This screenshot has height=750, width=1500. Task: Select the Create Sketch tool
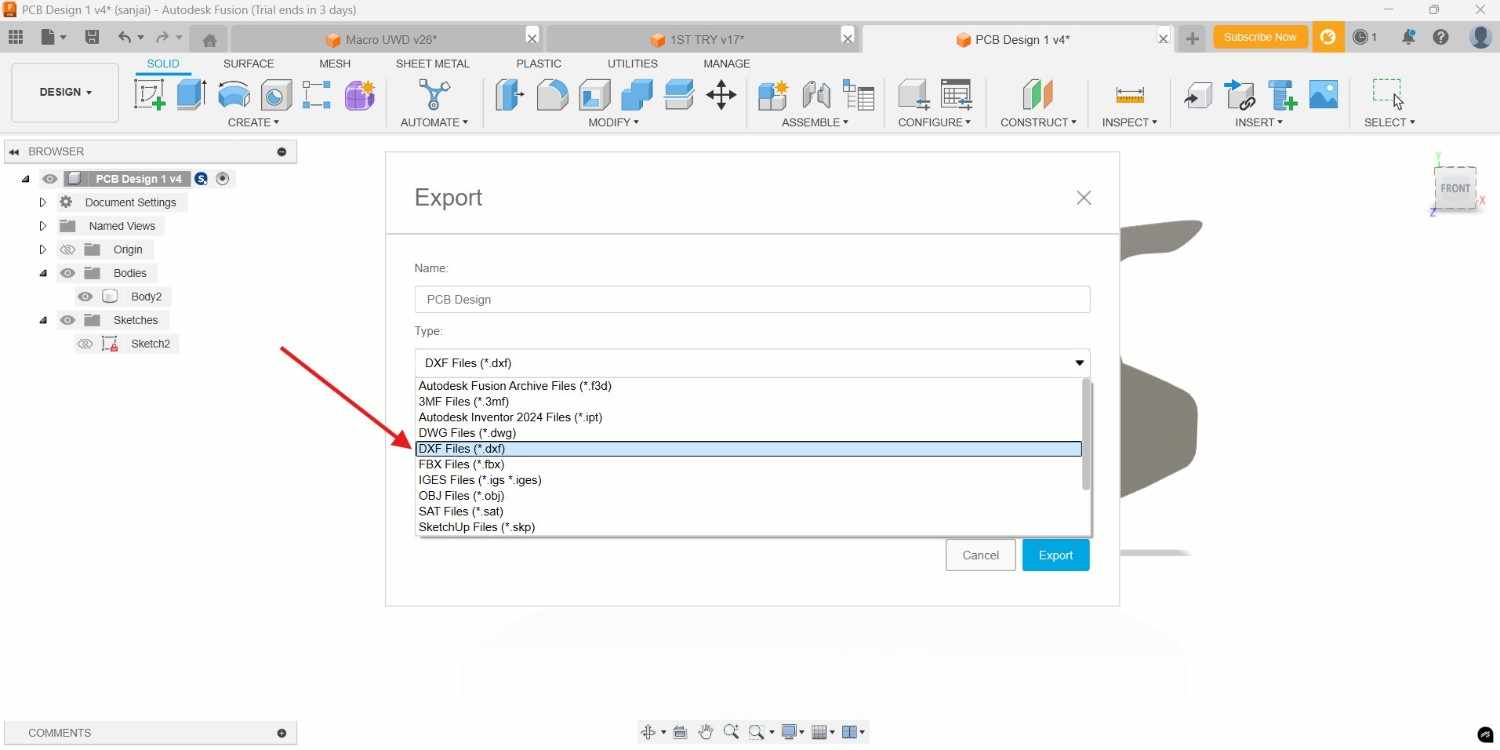[x=150, y=95]
